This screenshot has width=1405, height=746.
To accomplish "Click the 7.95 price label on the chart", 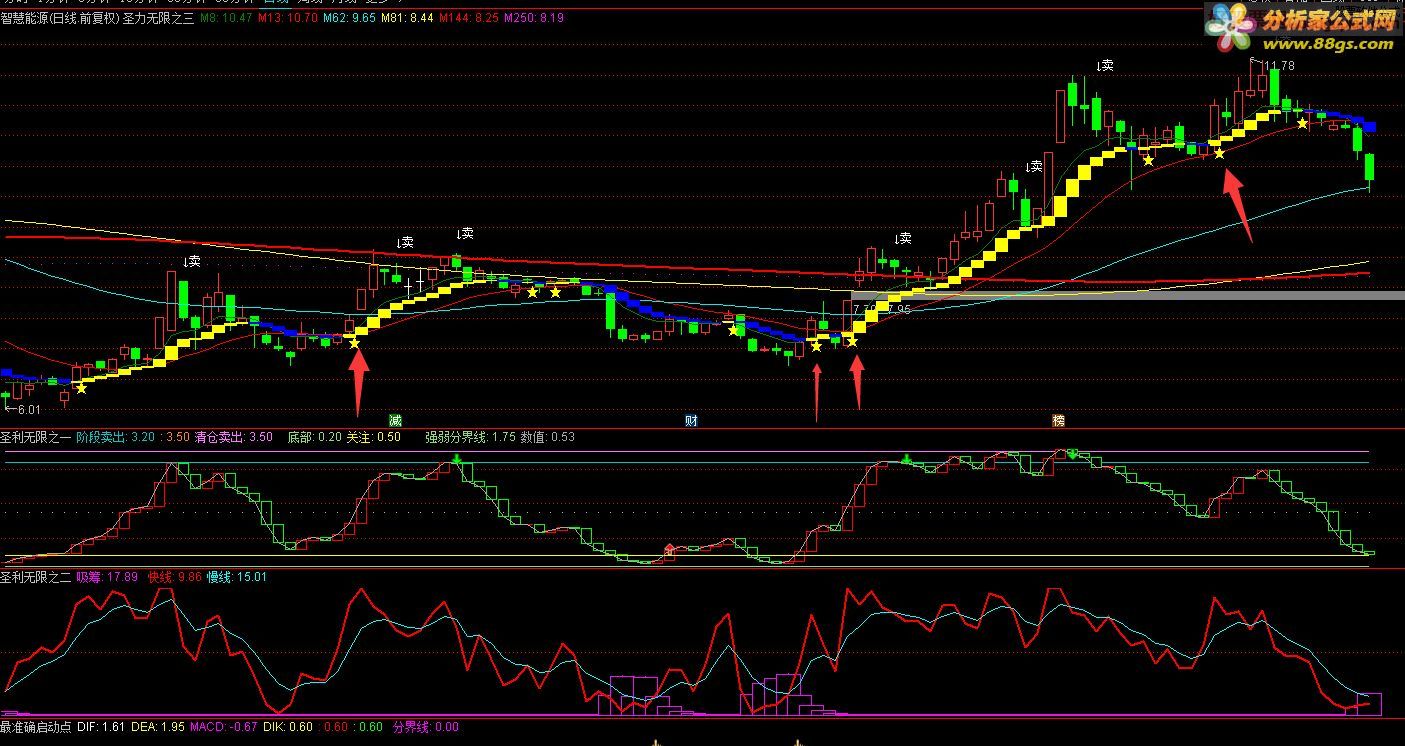I will click(x=899, y=309).
